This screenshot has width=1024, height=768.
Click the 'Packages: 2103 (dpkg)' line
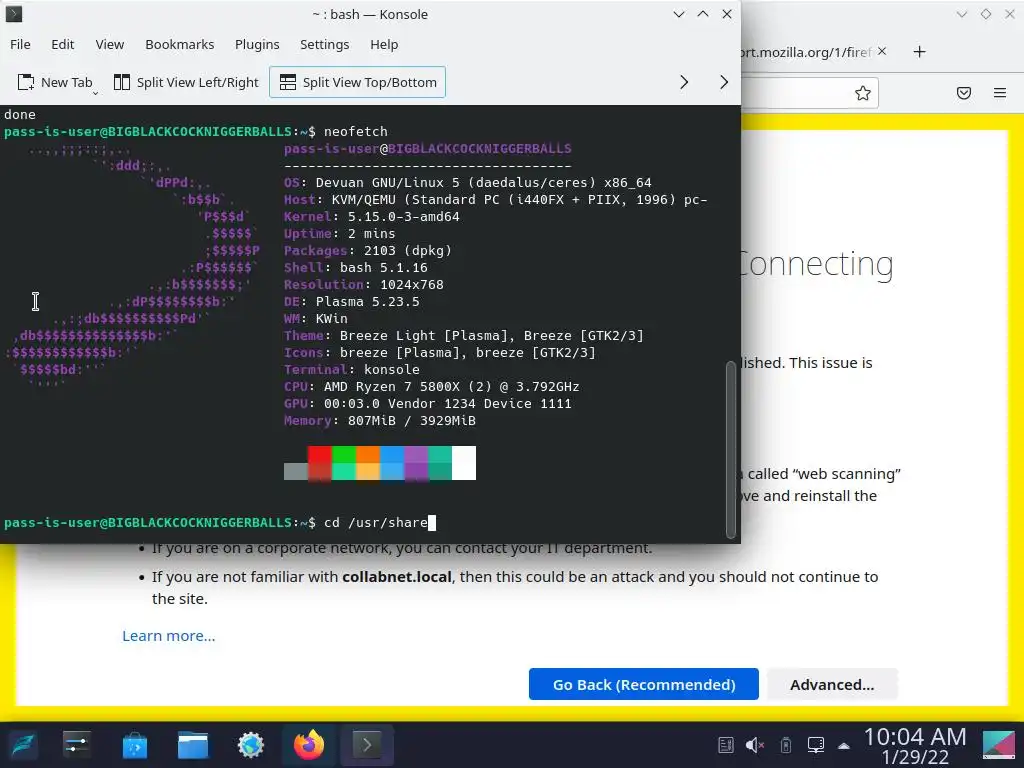[368, 250]
